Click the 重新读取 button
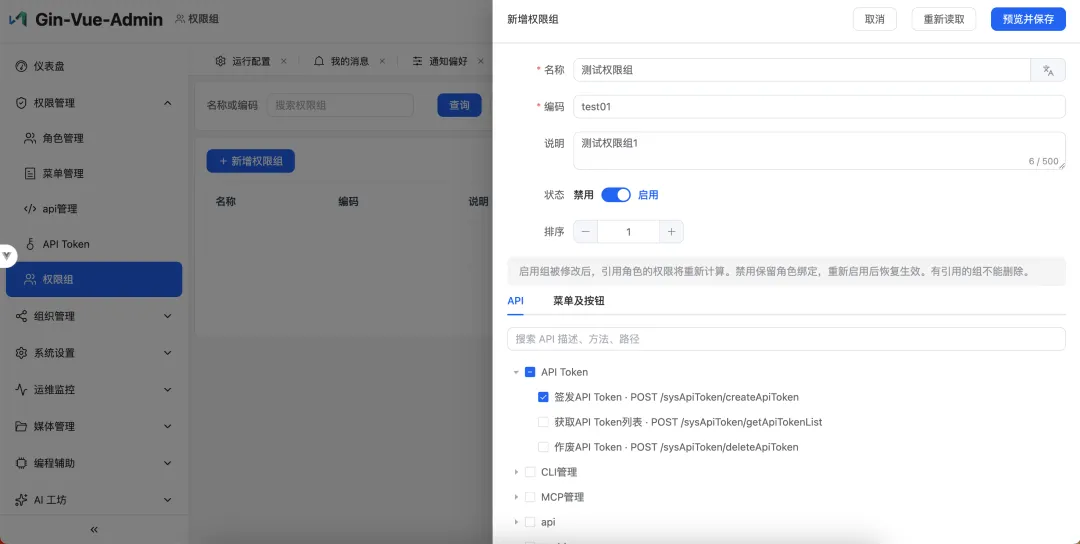Viewport: 1080px width, 544px height. click(x=944, y=19)
